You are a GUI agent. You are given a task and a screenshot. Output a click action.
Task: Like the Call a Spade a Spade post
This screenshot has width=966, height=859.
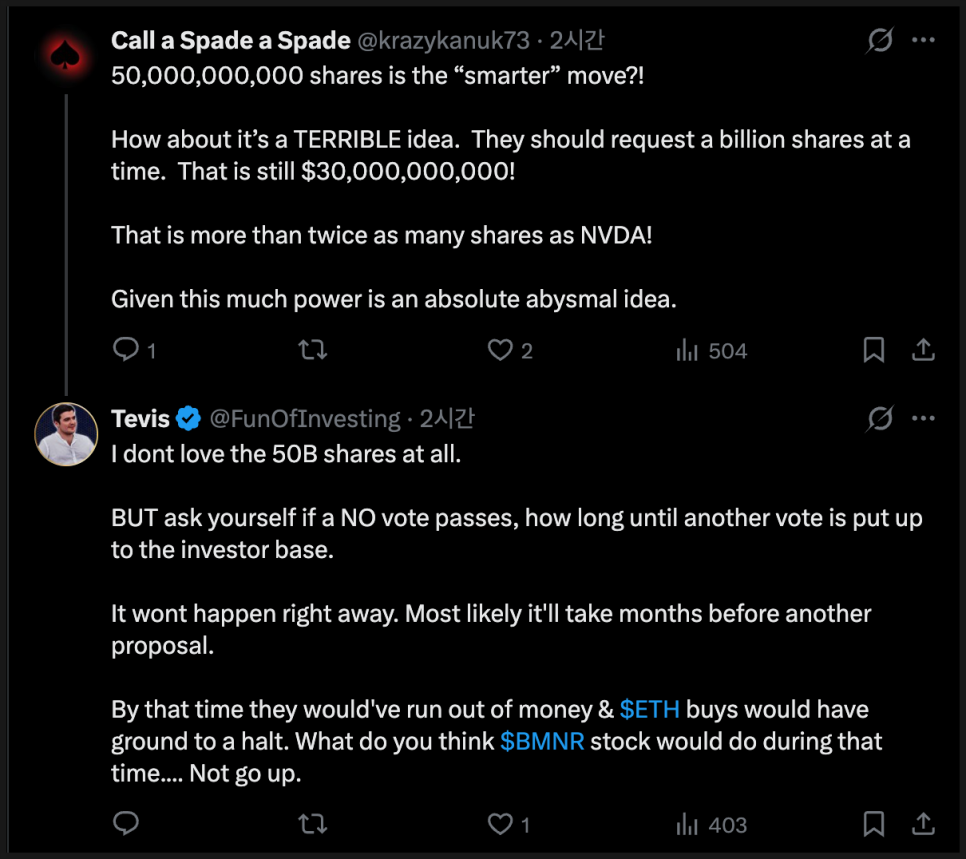pyautogui.click(x=500, y=350)
